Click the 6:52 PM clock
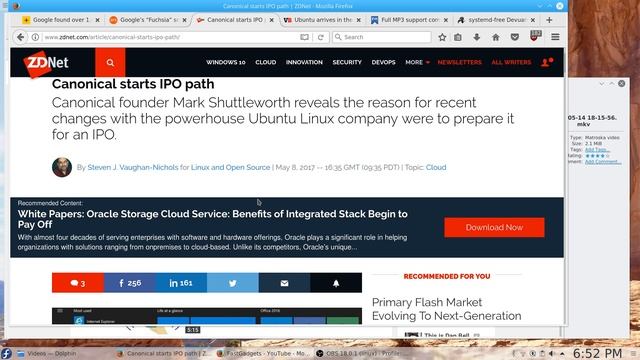 tap(598, 353)
